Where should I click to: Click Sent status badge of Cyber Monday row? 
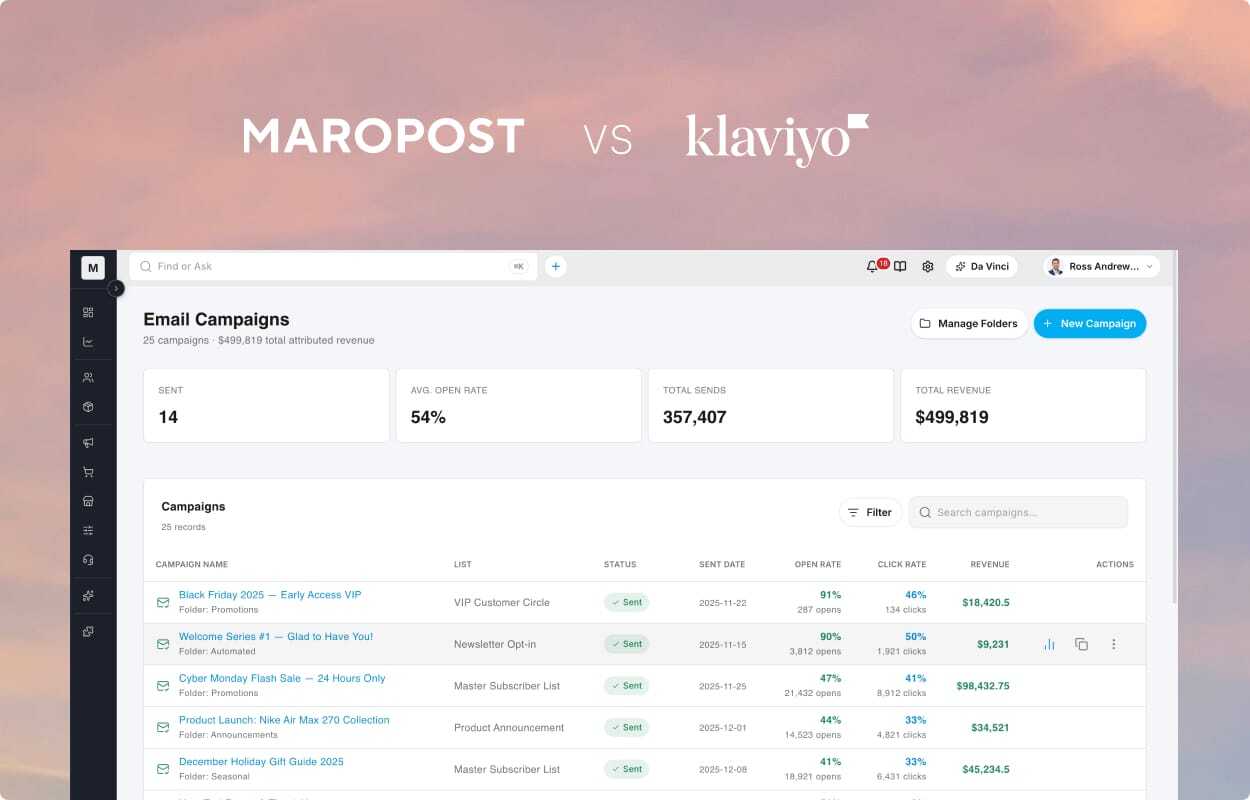[626, 686]
